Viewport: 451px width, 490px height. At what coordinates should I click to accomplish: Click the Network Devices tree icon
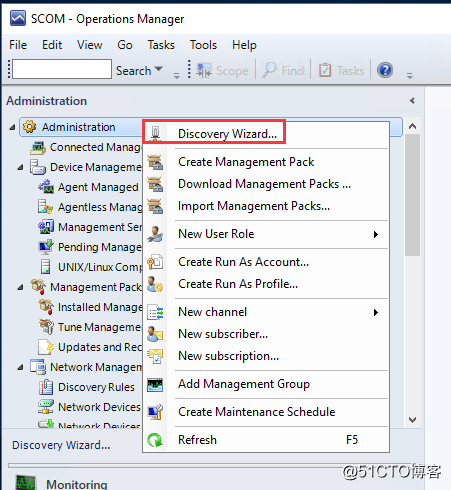coord(46,407)
